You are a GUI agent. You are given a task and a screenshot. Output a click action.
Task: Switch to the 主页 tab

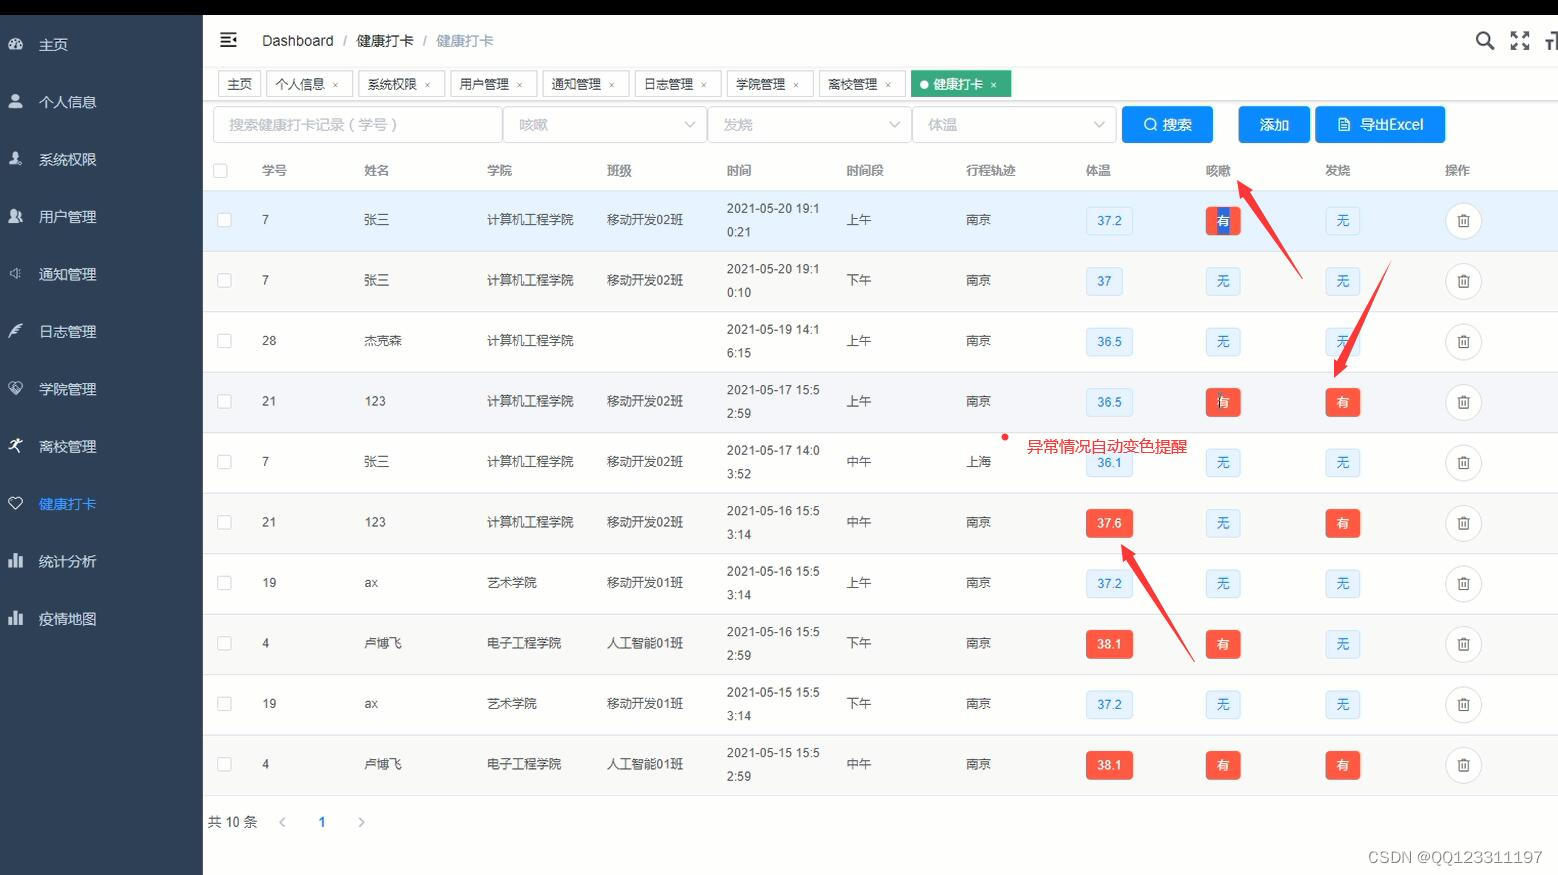pos(240,84)
